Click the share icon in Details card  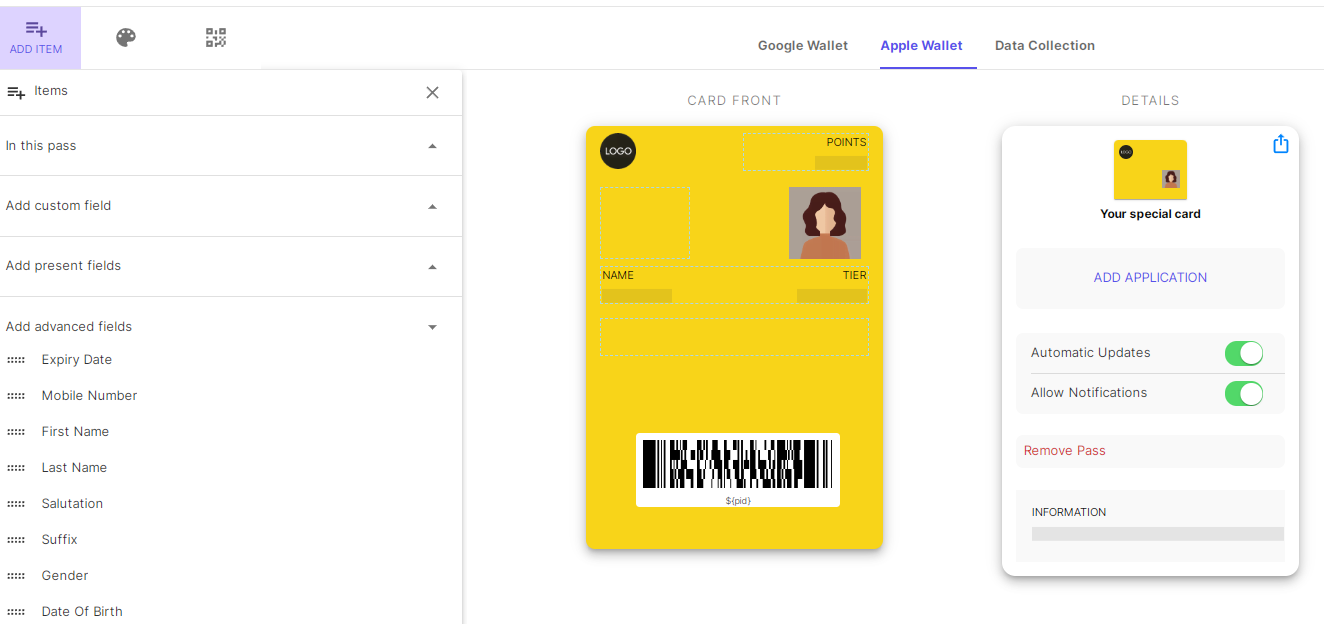(1280, 144)
